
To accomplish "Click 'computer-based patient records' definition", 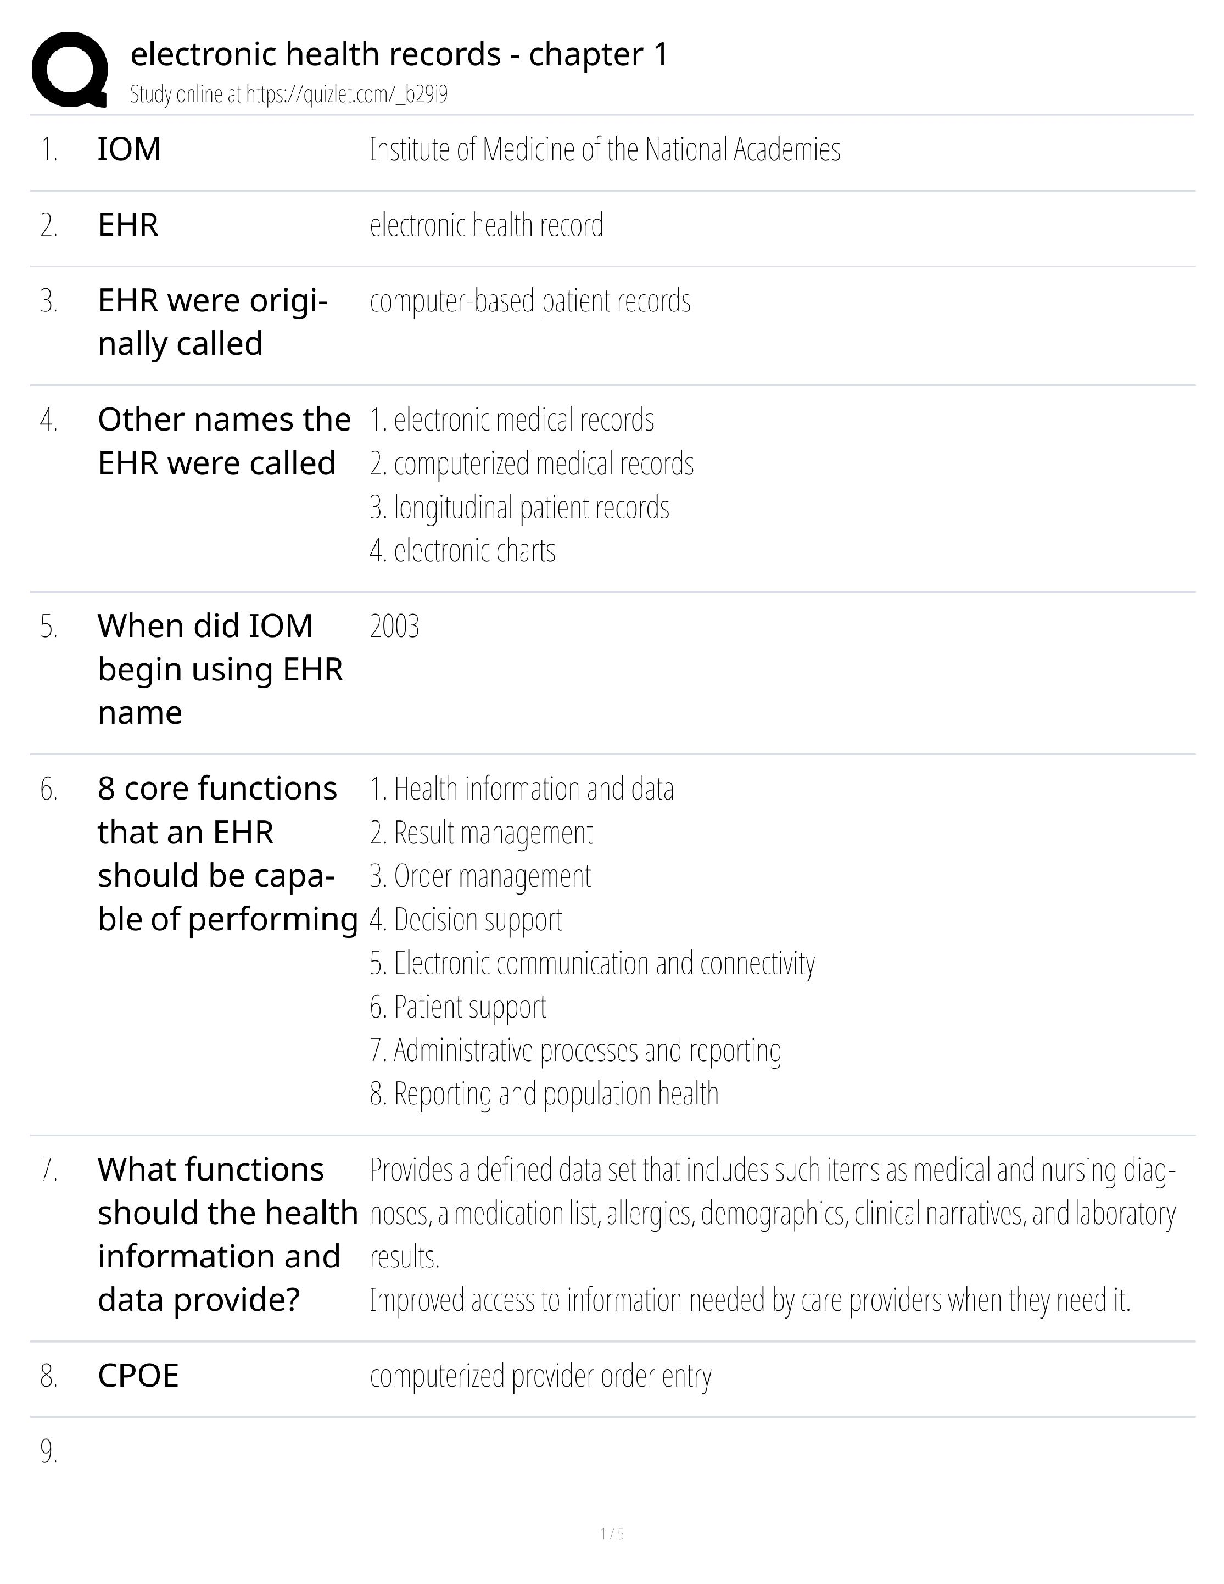I will (x=530, y=301).
